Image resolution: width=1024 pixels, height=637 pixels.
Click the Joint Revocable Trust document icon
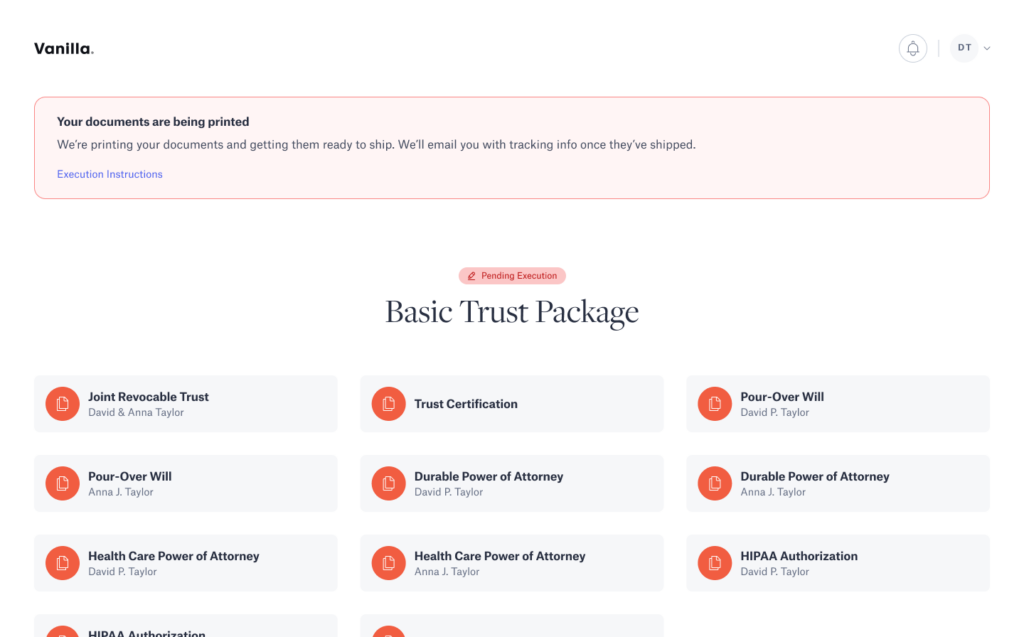pos(62,404)
